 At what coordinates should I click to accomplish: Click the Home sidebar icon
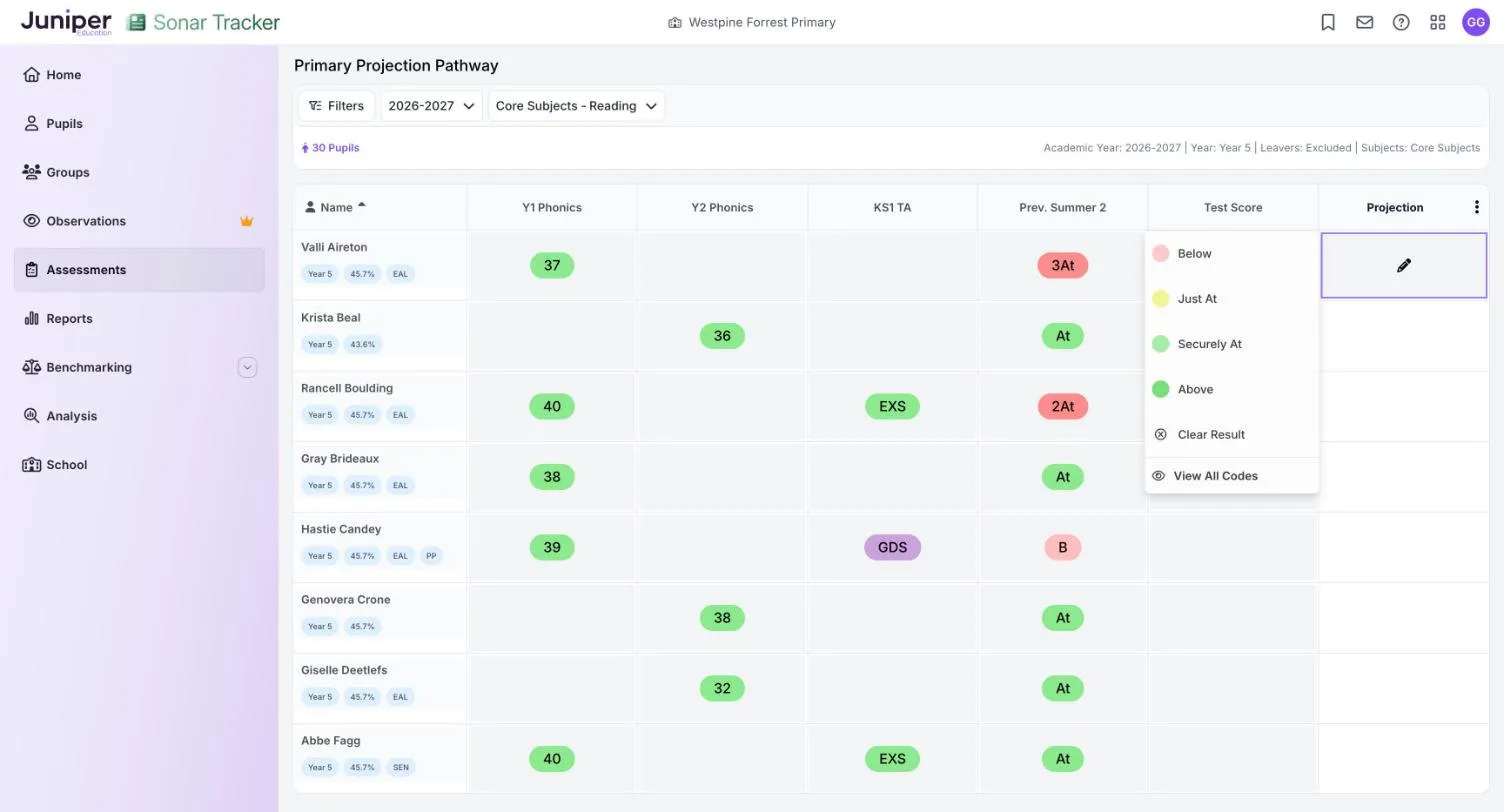pos(31,75)
